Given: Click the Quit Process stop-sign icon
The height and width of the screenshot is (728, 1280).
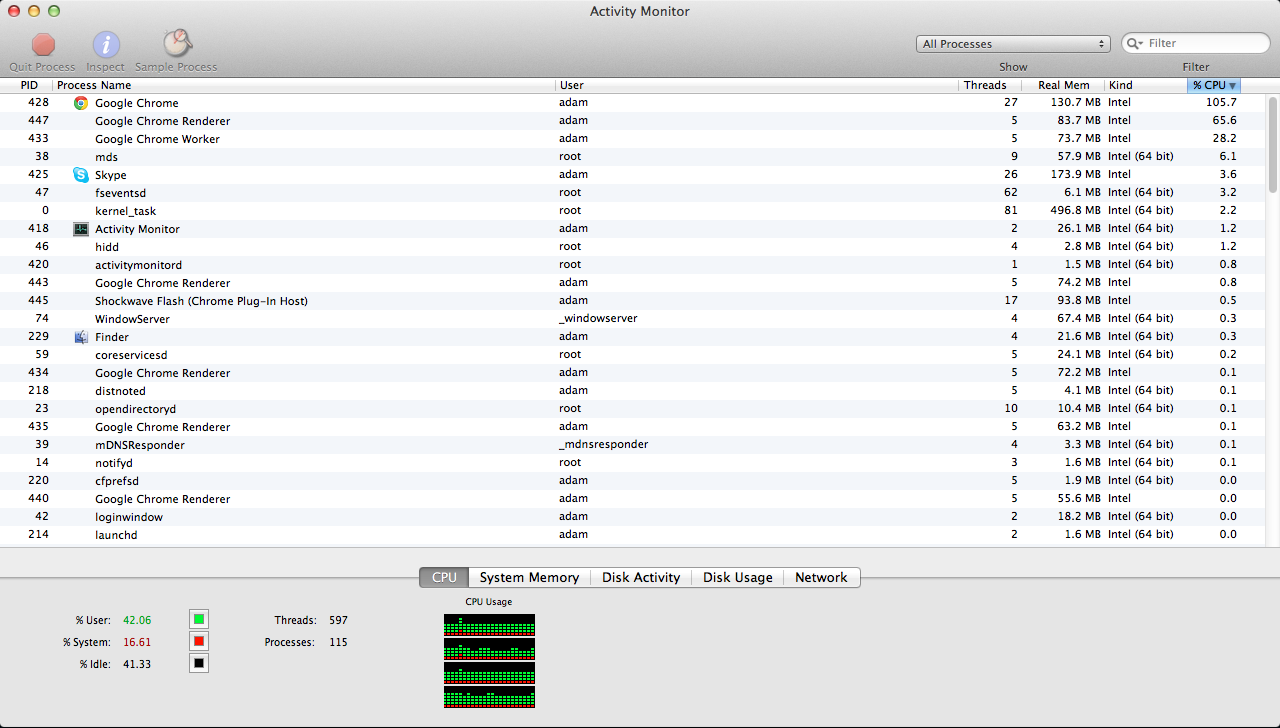Looking at the screenshot, I should tap(43, 44).
